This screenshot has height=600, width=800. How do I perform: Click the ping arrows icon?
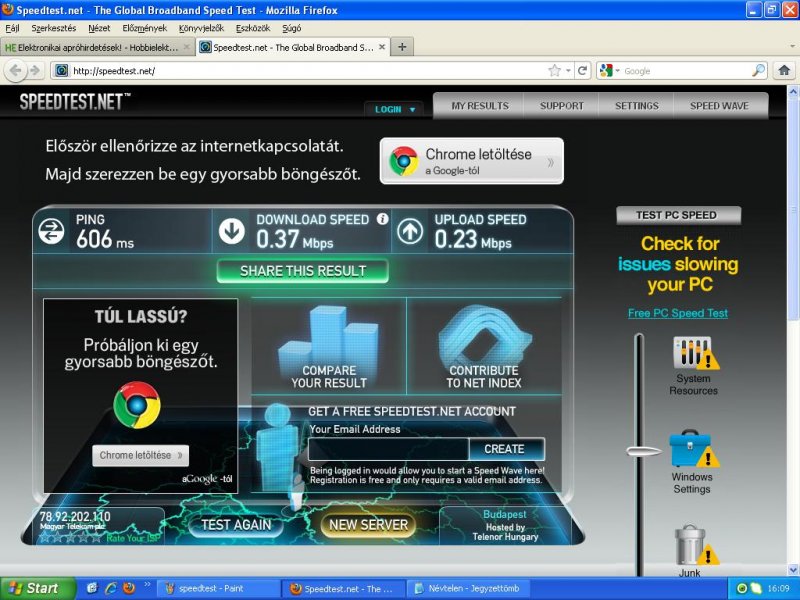[52, 231]
